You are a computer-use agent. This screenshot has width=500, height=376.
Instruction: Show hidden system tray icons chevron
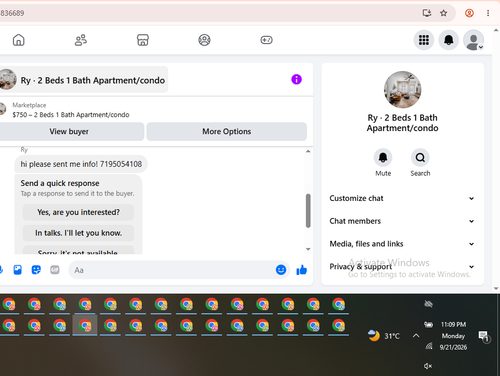click(x=416, y=335)
